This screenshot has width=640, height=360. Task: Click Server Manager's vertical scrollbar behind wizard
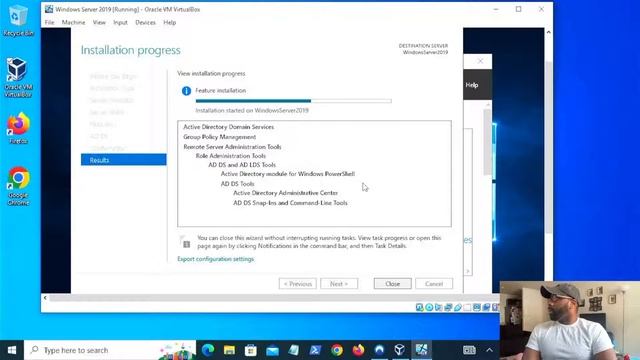point(487,143)
